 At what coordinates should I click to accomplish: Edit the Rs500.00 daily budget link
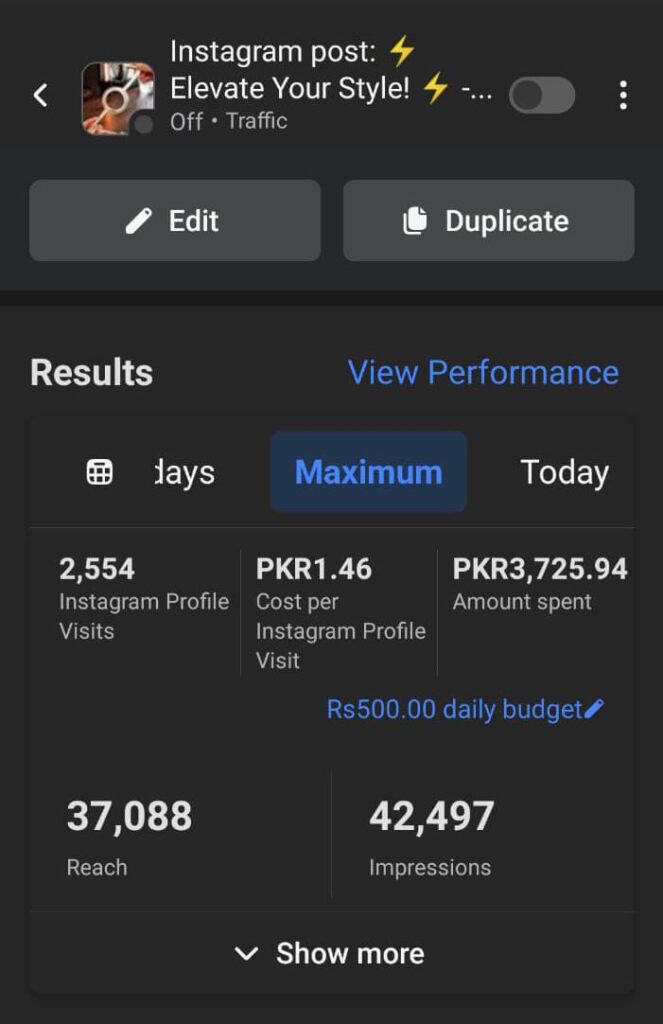click(x=455, y=709)
